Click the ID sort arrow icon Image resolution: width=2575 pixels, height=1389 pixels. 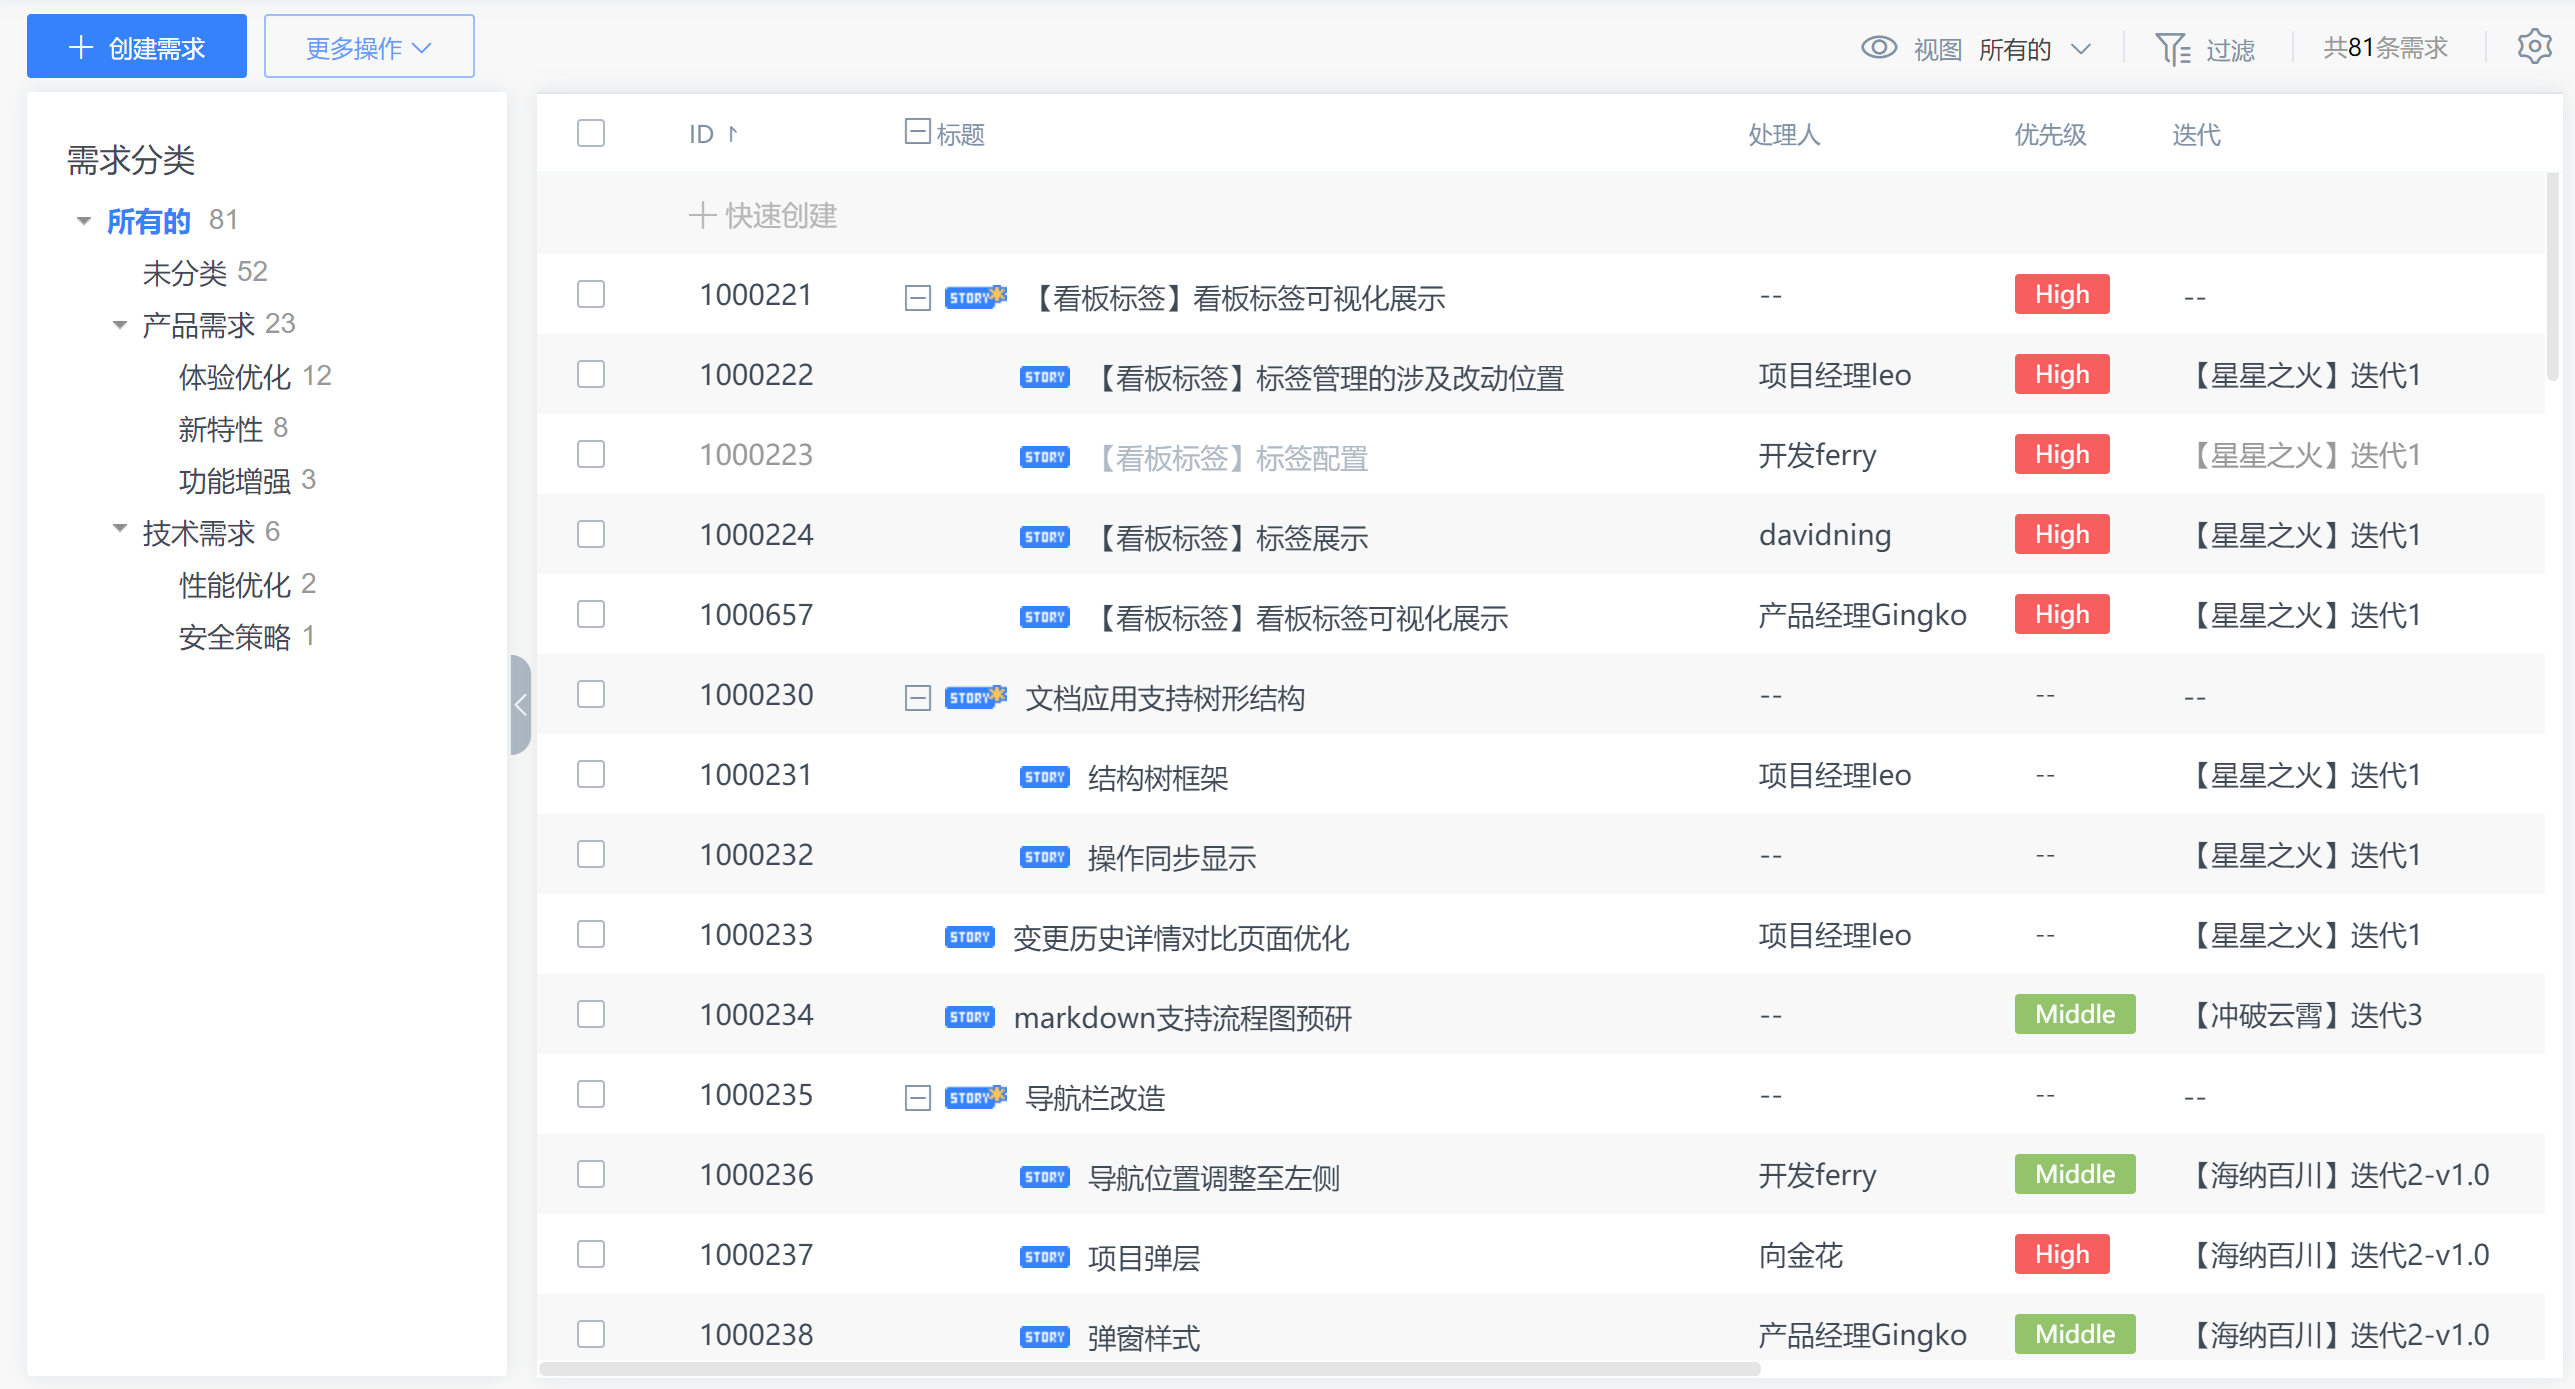pos(733,134)
